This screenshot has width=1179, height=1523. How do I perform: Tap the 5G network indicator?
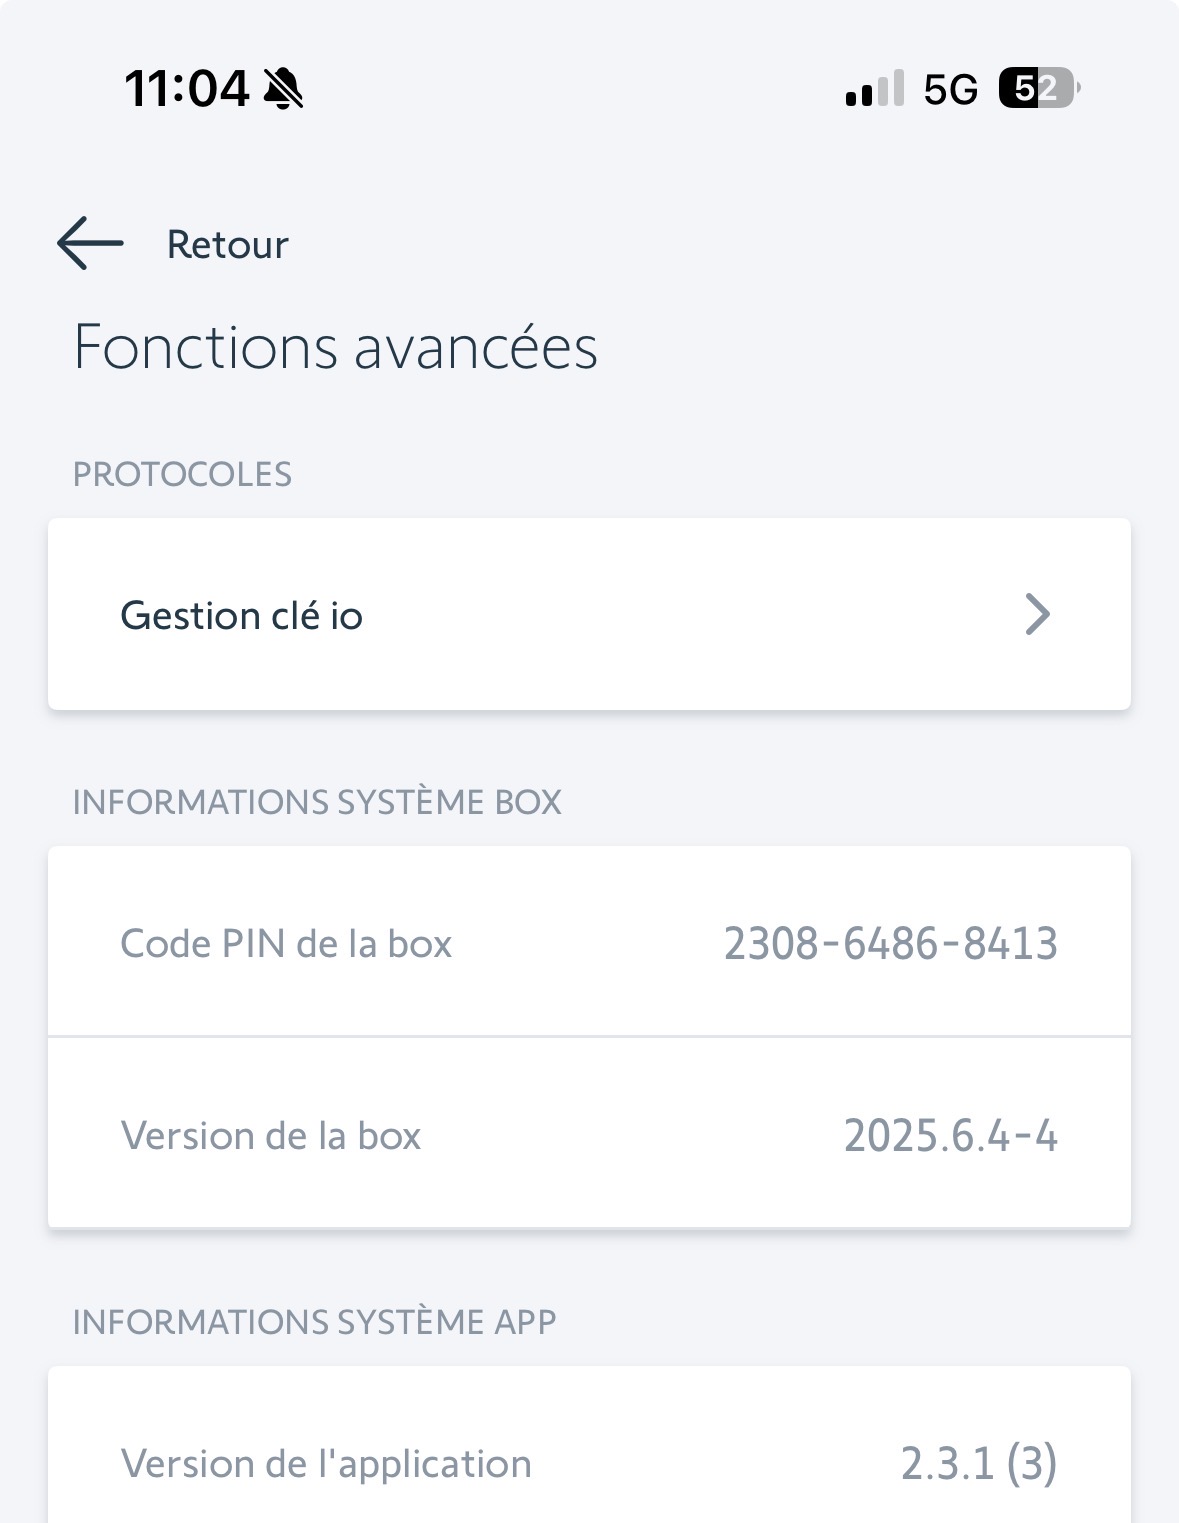950,90
